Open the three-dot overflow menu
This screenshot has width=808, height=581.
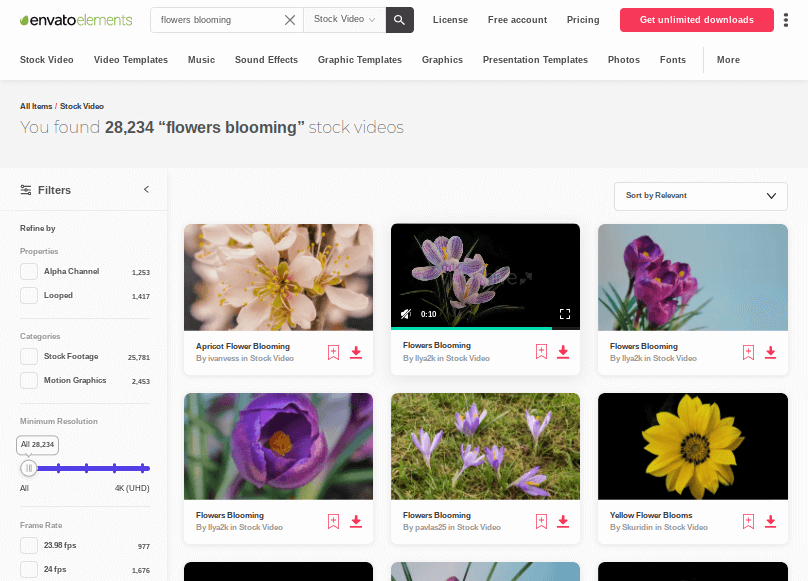[786, 20]
